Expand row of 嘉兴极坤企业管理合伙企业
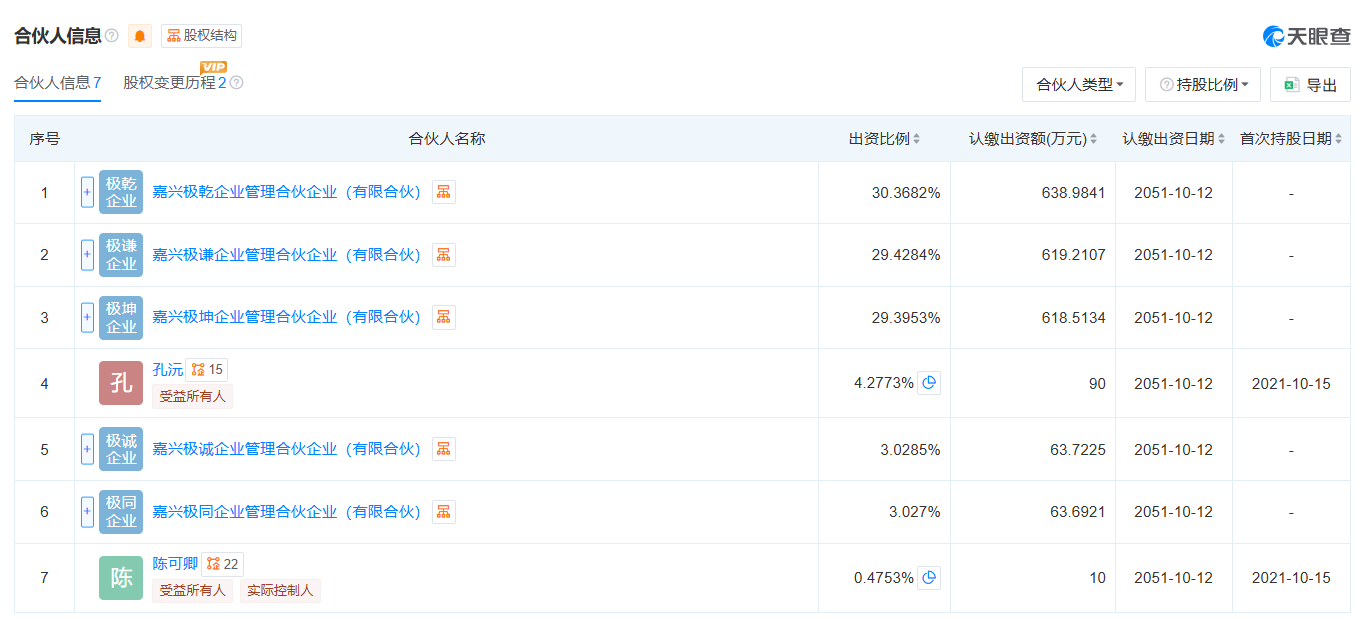1361x619 pixels. click(87, 318)
